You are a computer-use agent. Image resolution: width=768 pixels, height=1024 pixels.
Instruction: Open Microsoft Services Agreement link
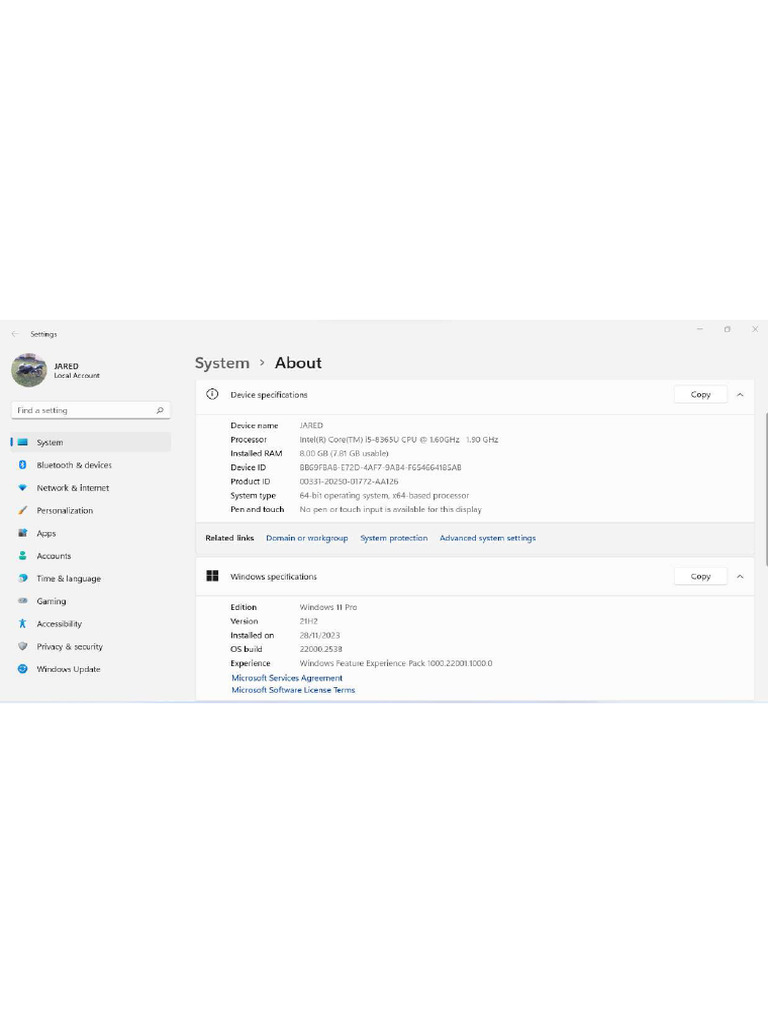tap(287, 678)
